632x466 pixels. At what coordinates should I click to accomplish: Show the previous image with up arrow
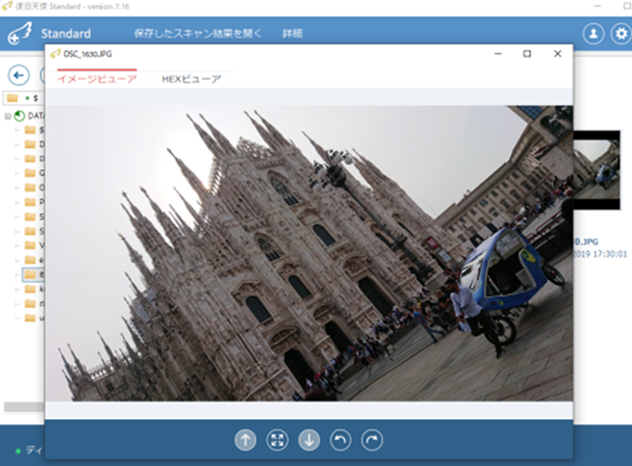[245, 440]
